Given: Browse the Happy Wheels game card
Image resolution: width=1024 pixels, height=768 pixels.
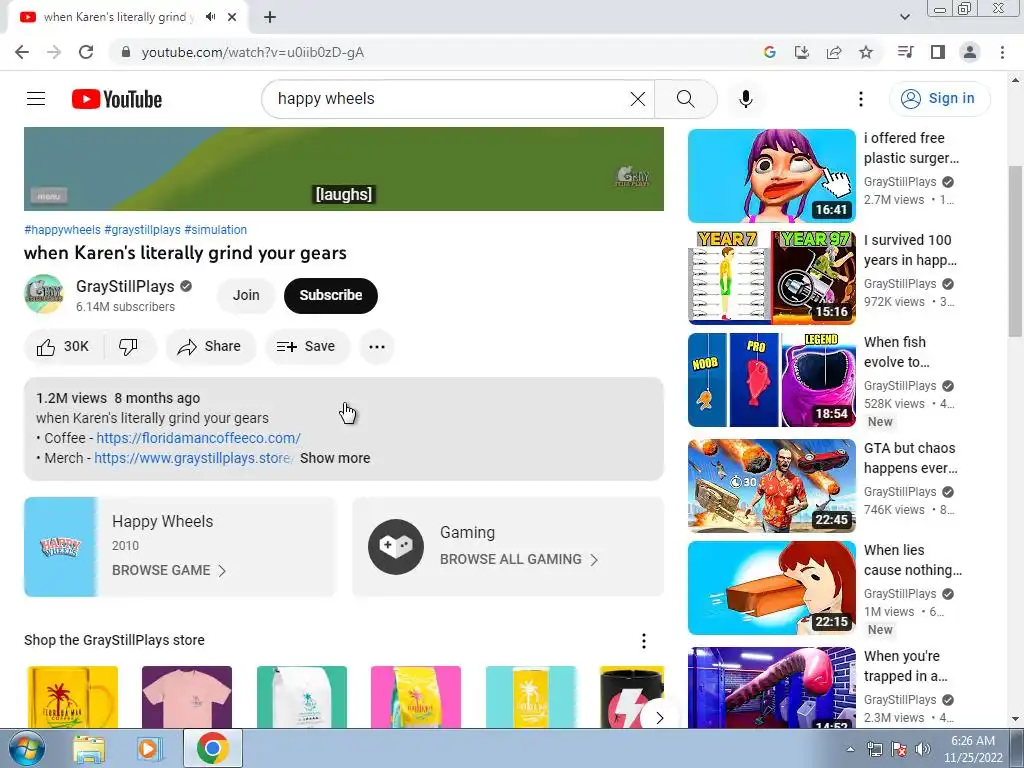Looking at the screenshot, I should (180, 547).
